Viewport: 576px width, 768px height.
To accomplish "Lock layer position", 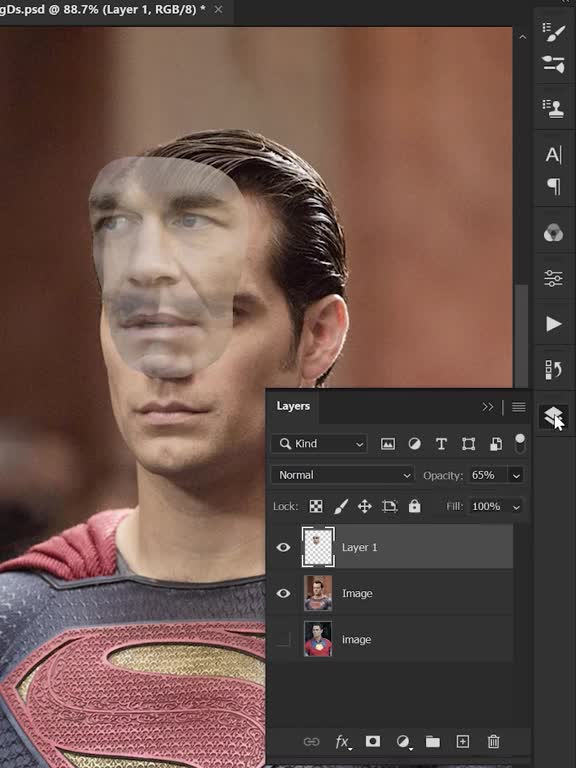I will click(x=365, y=506).
